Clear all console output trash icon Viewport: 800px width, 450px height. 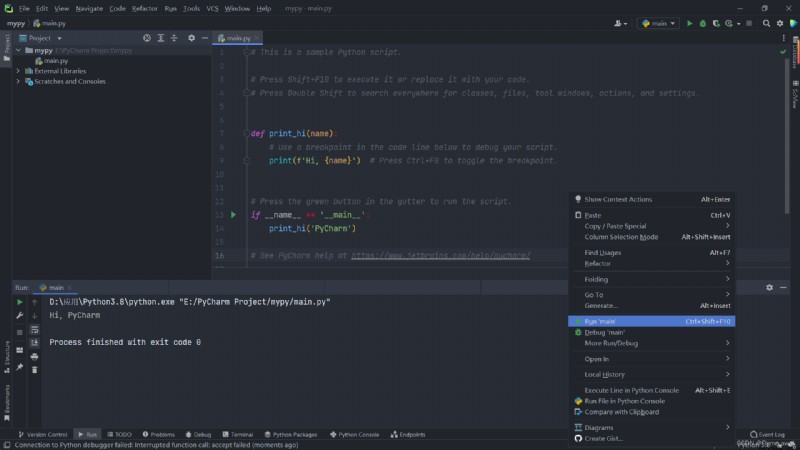(34, 369)
